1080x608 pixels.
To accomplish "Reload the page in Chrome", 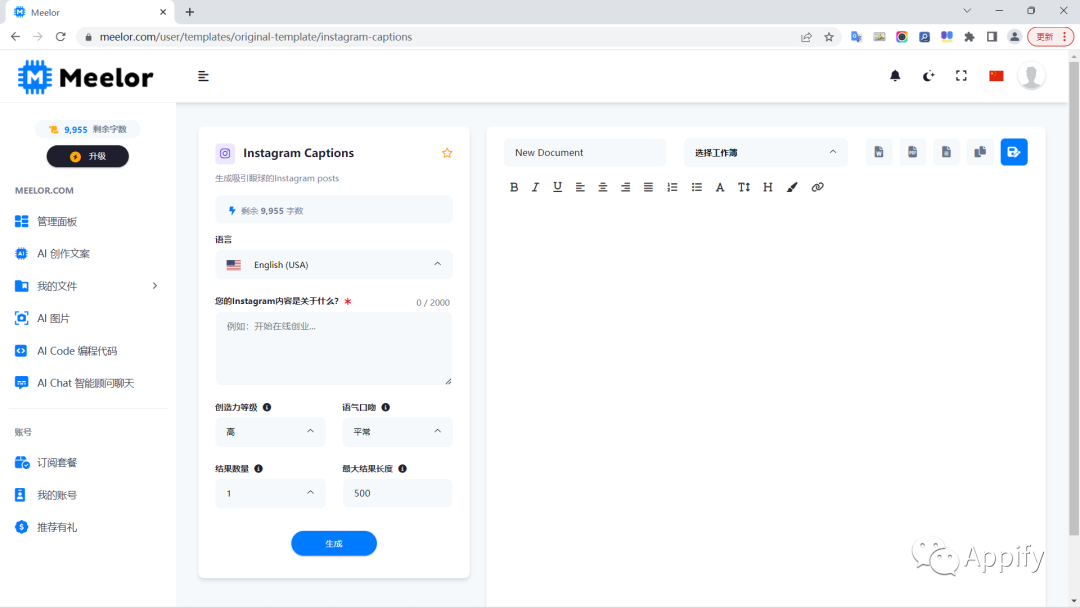I will click(x=61, y=36).
